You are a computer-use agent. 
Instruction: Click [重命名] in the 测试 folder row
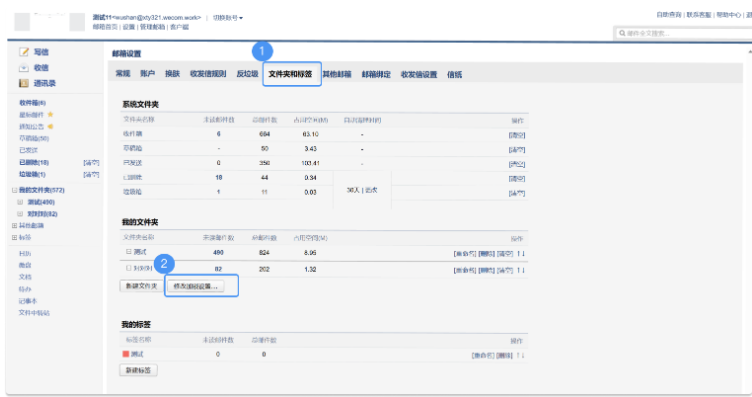pos(465,254)
